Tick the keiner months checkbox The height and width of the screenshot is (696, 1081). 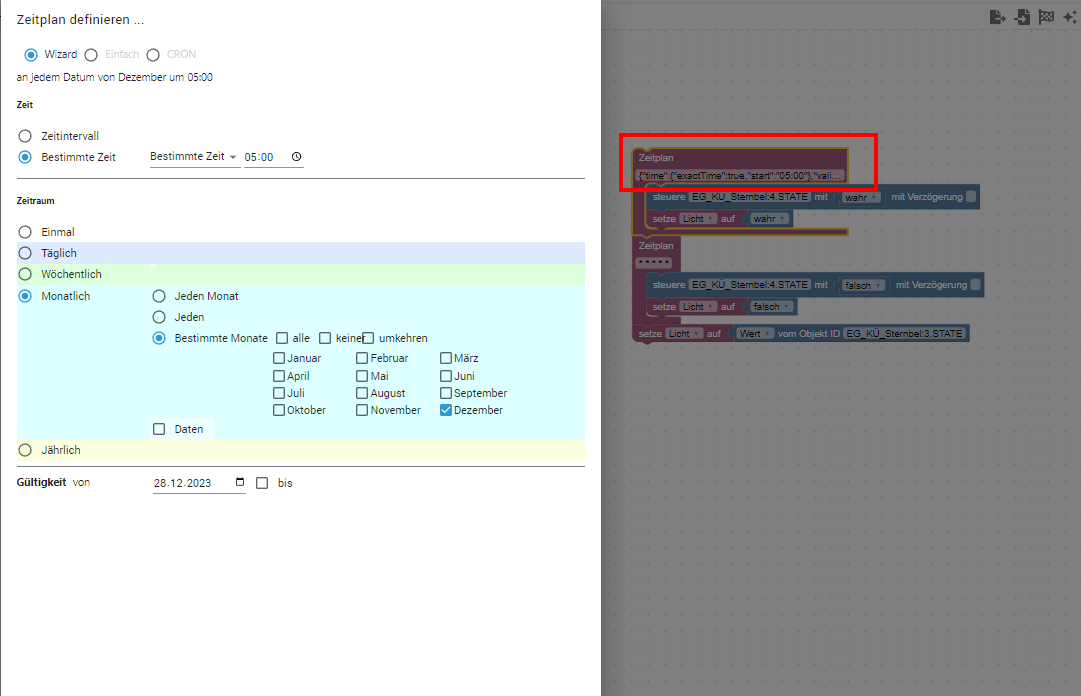325,338
